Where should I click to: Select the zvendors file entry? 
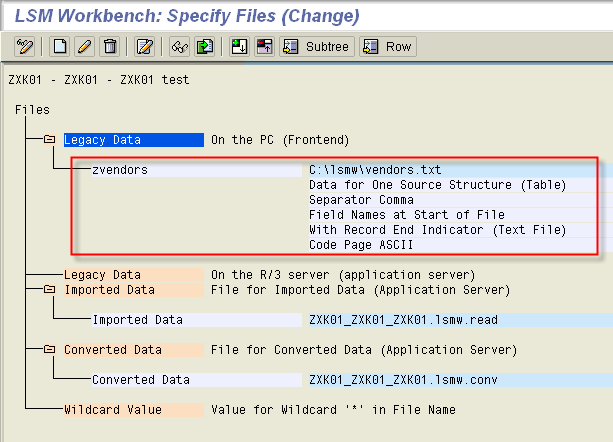(x=120, y=170)
